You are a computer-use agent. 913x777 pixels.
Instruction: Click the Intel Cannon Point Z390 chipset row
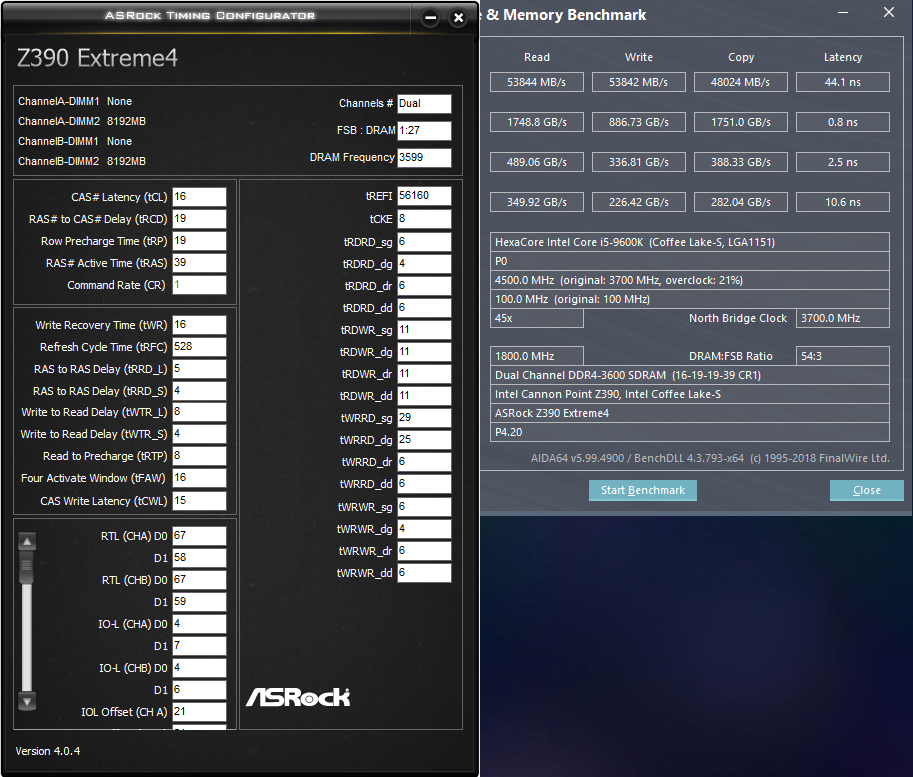click(689, 394)
